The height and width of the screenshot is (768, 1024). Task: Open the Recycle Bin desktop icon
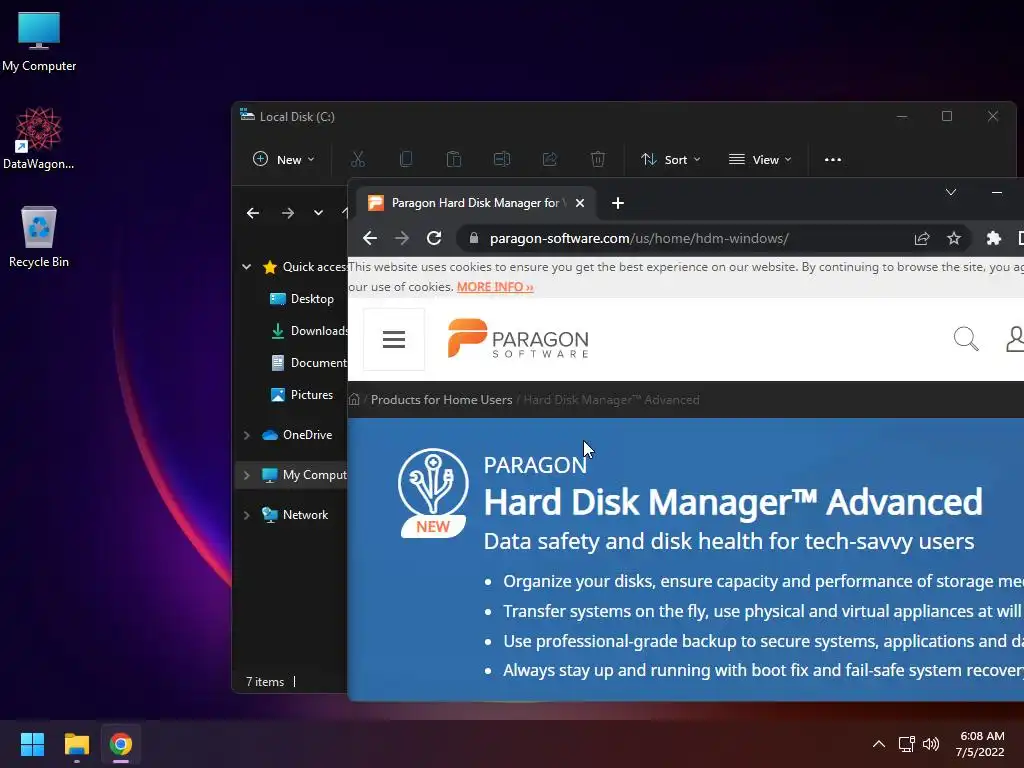click(39, 236)
